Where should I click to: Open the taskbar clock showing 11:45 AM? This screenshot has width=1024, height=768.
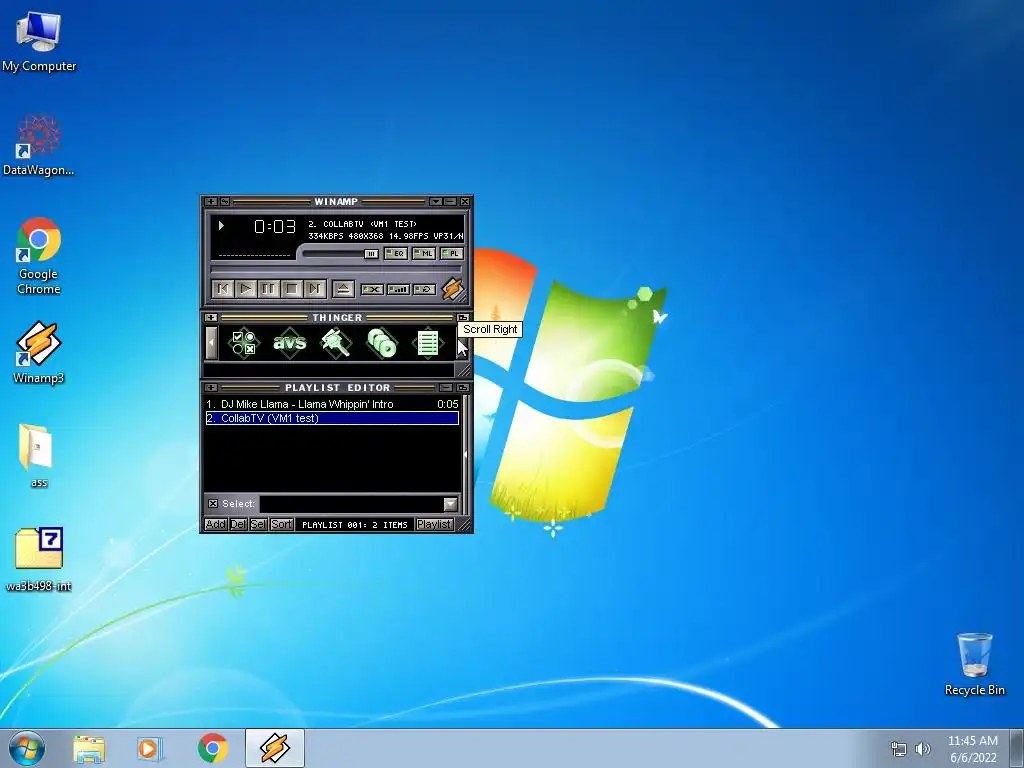973,749
